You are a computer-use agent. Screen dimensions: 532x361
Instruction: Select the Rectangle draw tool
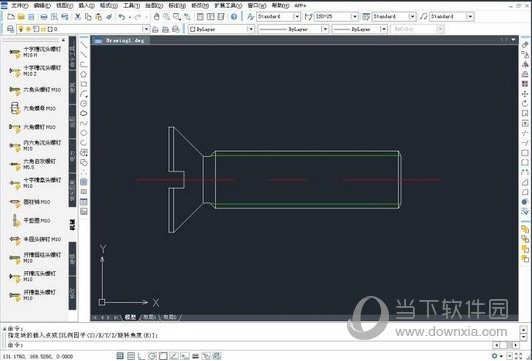point(83,84)
